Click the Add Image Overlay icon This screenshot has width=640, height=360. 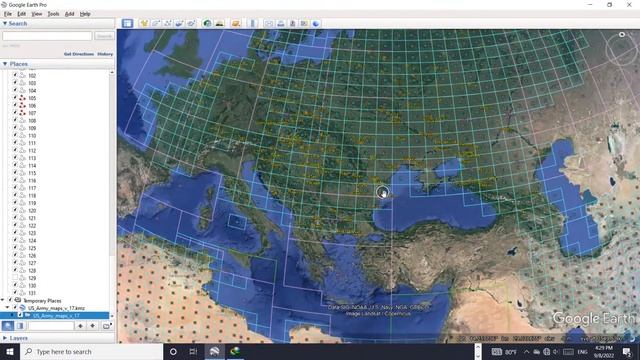[180, 23]
